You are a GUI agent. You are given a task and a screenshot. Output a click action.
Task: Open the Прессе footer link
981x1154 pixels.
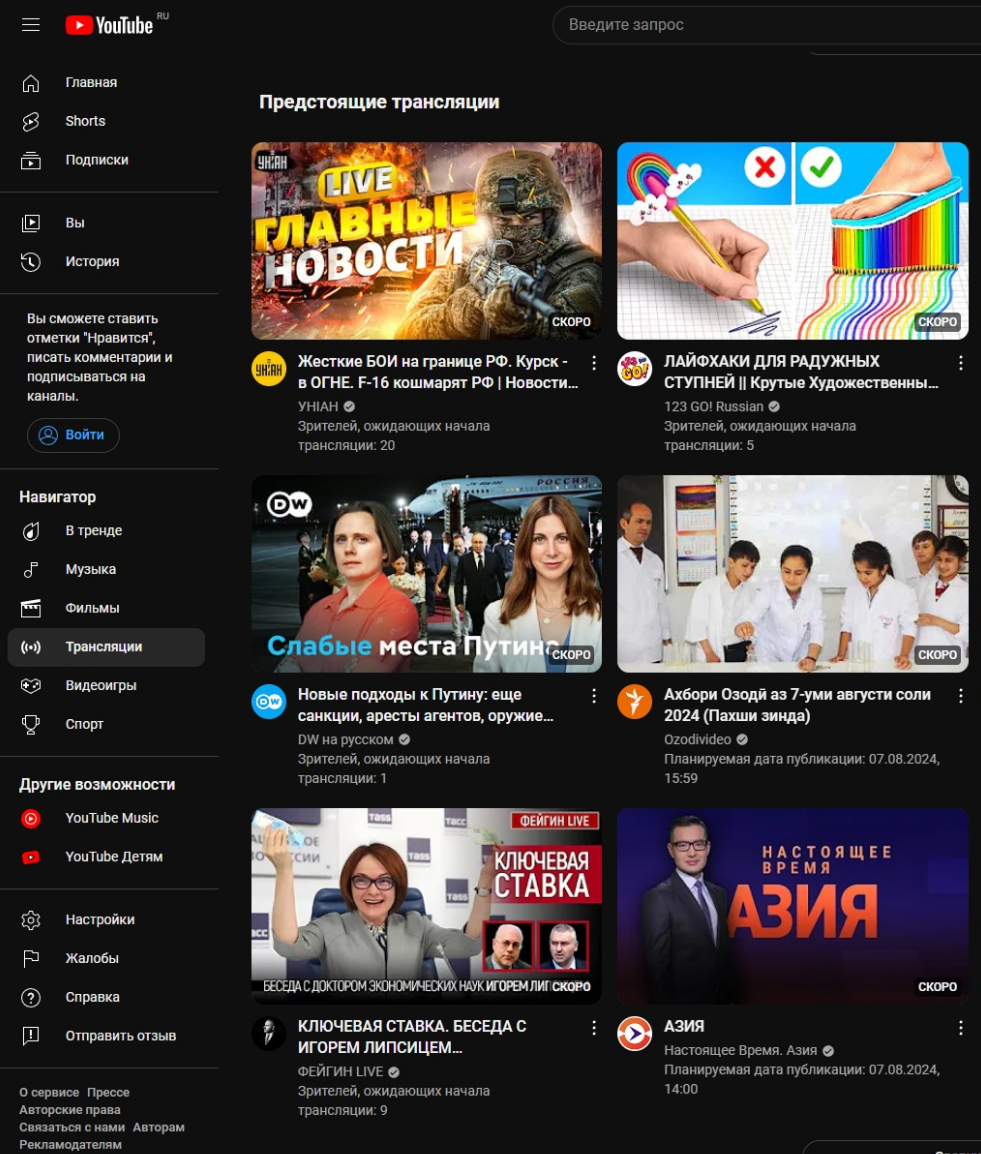108,1092
